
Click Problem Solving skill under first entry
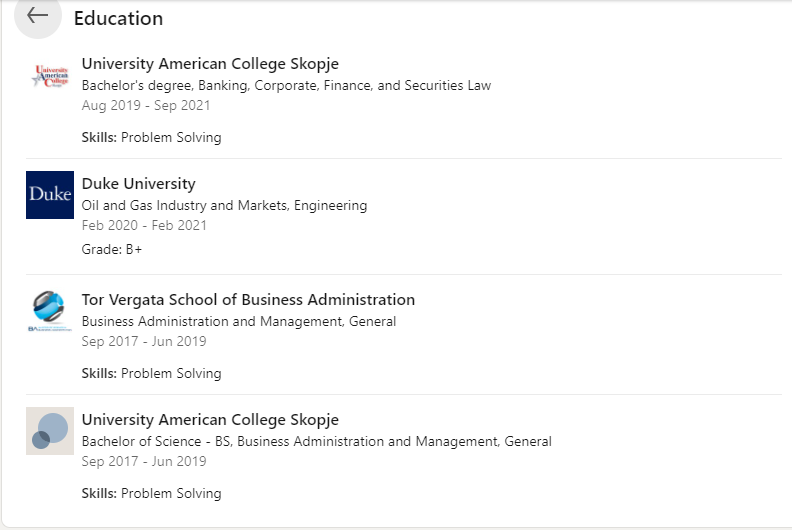click(171, 138)
